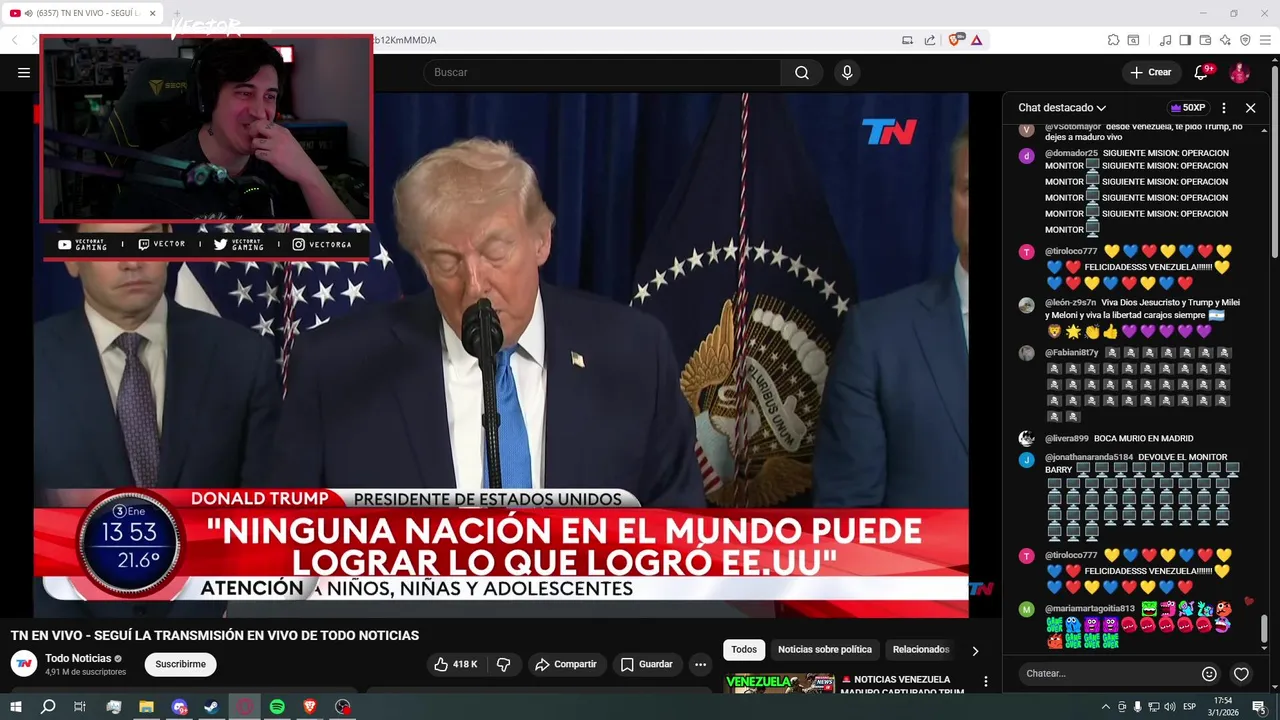Open the Todo Noticias channel name link
1280x720 pixels.
78,658
